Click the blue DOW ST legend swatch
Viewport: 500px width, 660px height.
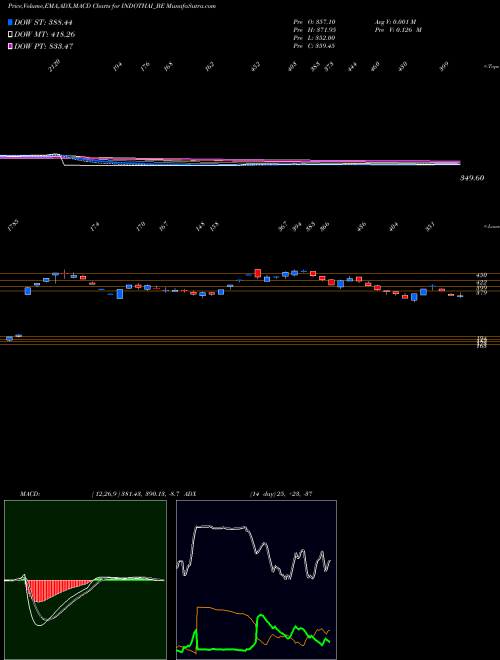10,22
